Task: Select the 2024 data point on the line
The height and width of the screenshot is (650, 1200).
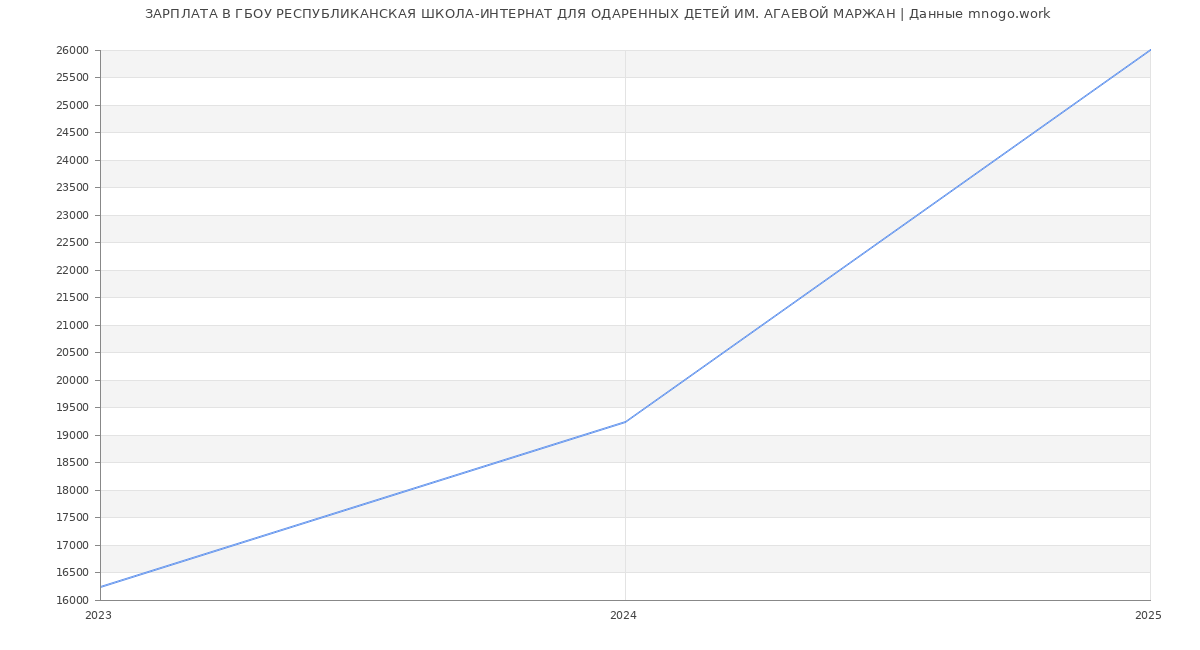Action: [625, 422]
